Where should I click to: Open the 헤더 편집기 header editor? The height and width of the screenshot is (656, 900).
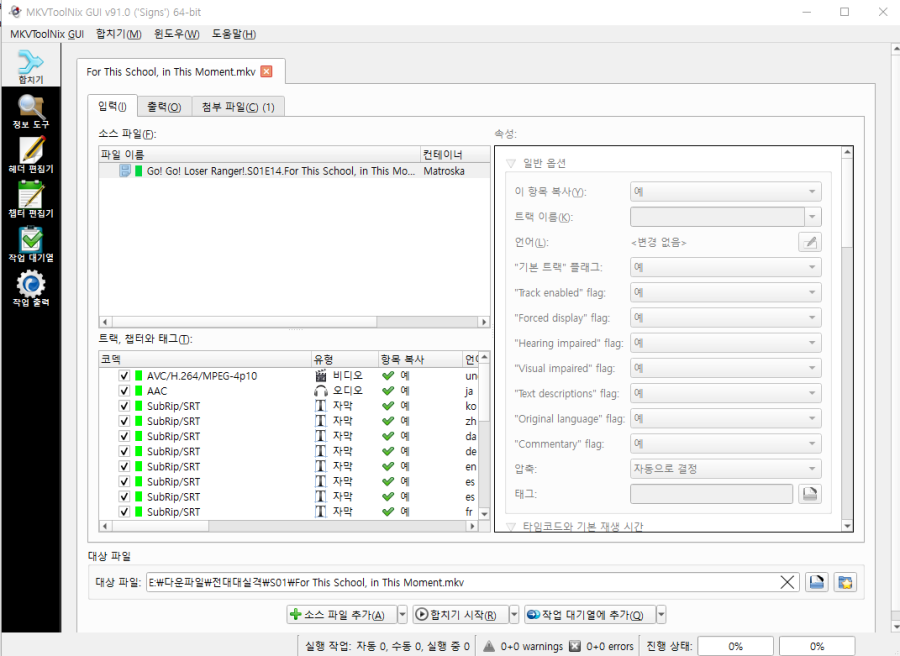click(x=31, y=155)
